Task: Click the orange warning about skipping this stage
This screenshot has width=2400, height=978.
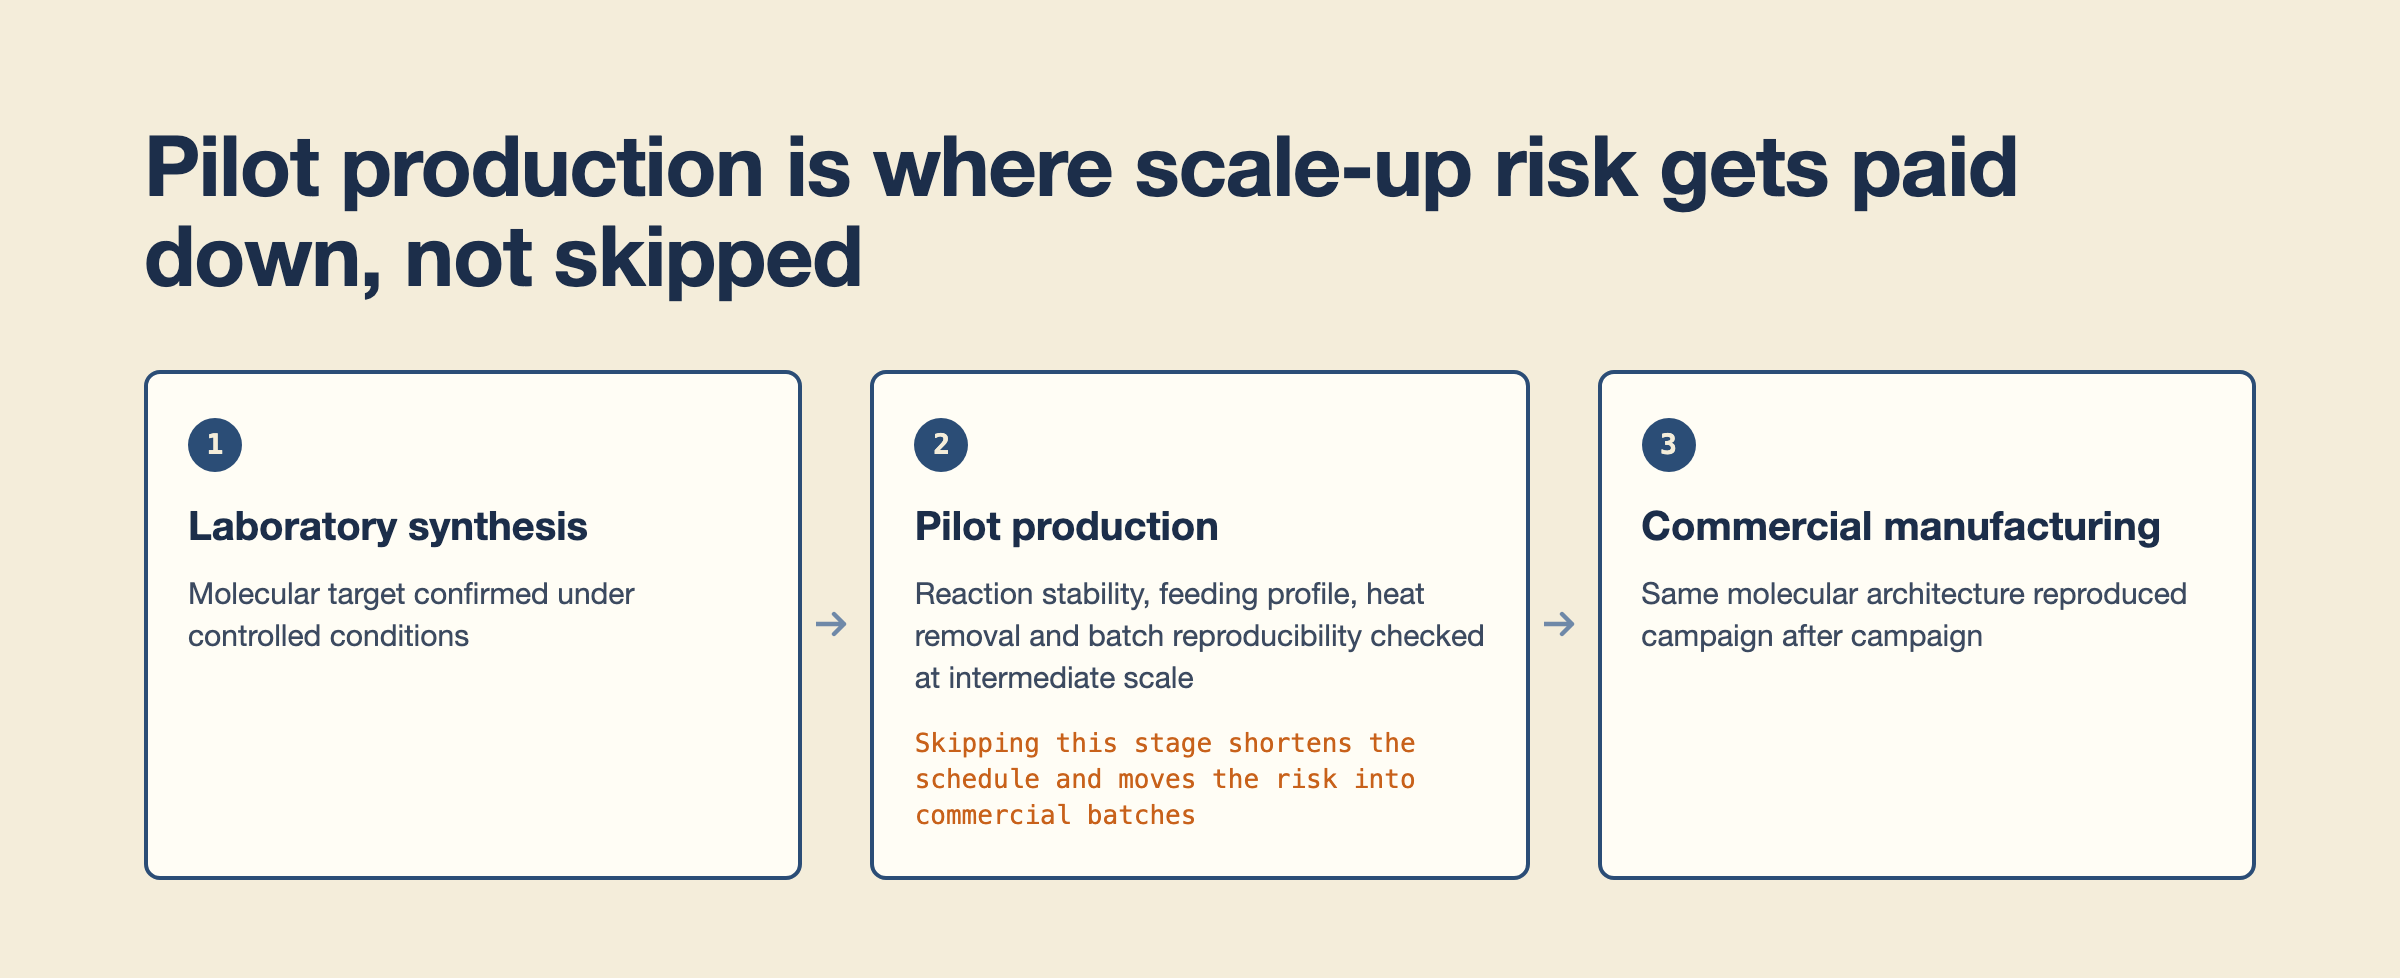Action: (x=1165, y=779)
